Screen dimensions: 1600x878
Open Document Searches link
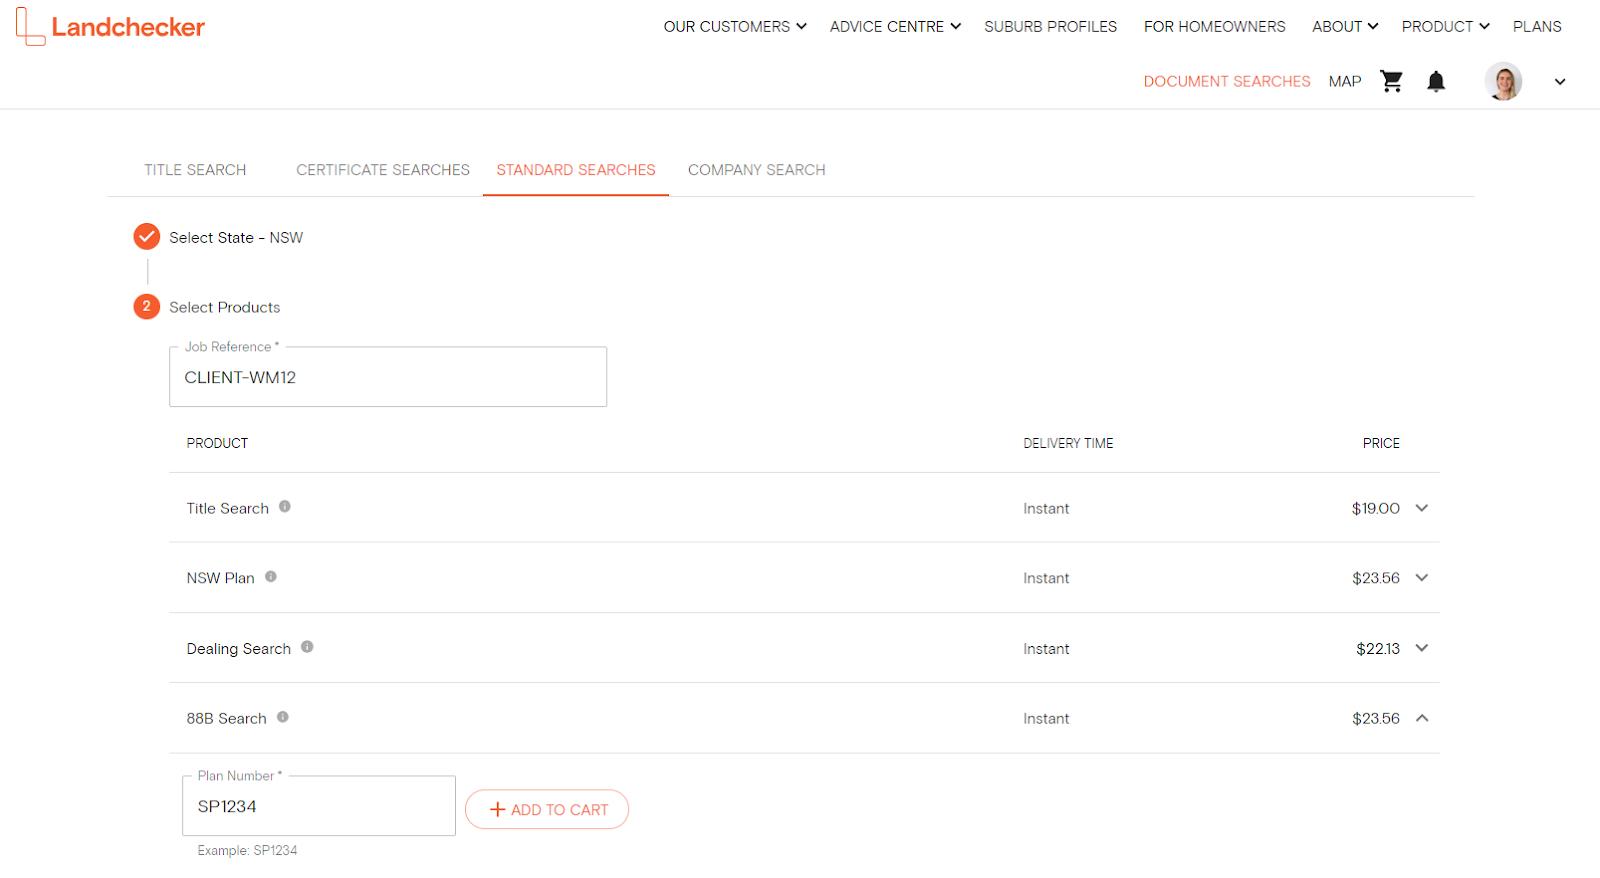[x=1227, y=82]
